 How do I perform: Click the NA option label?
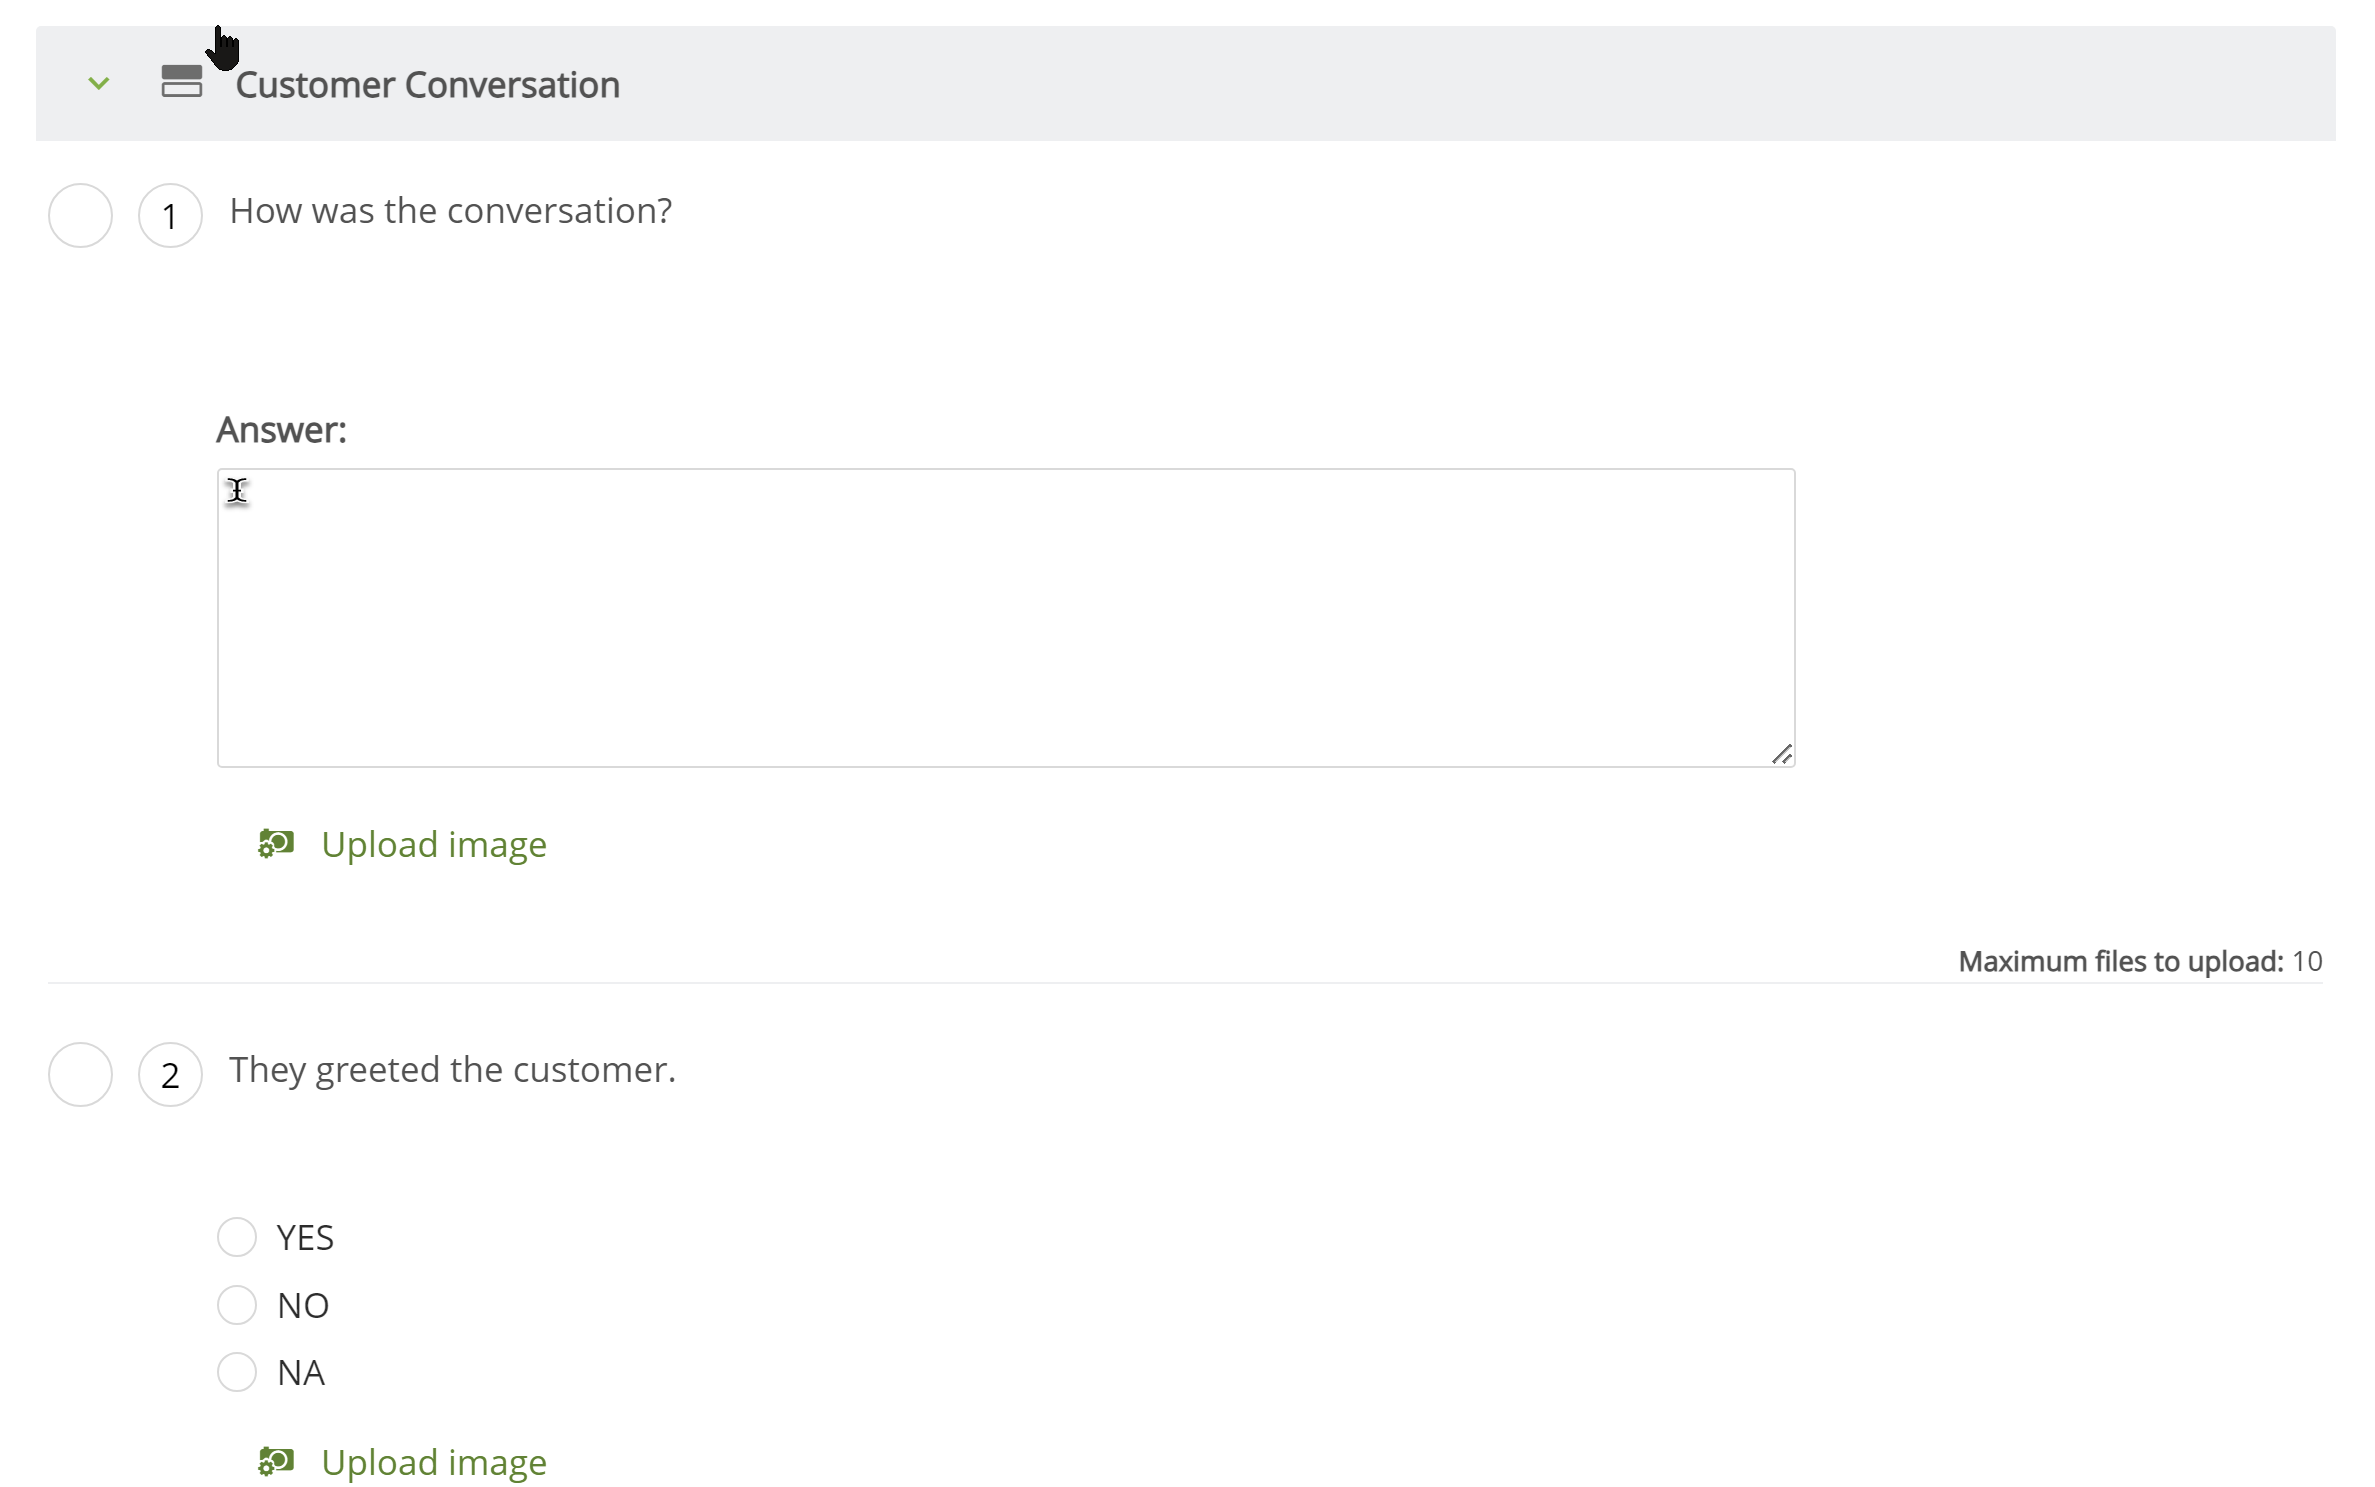[x=301, y=1373]
